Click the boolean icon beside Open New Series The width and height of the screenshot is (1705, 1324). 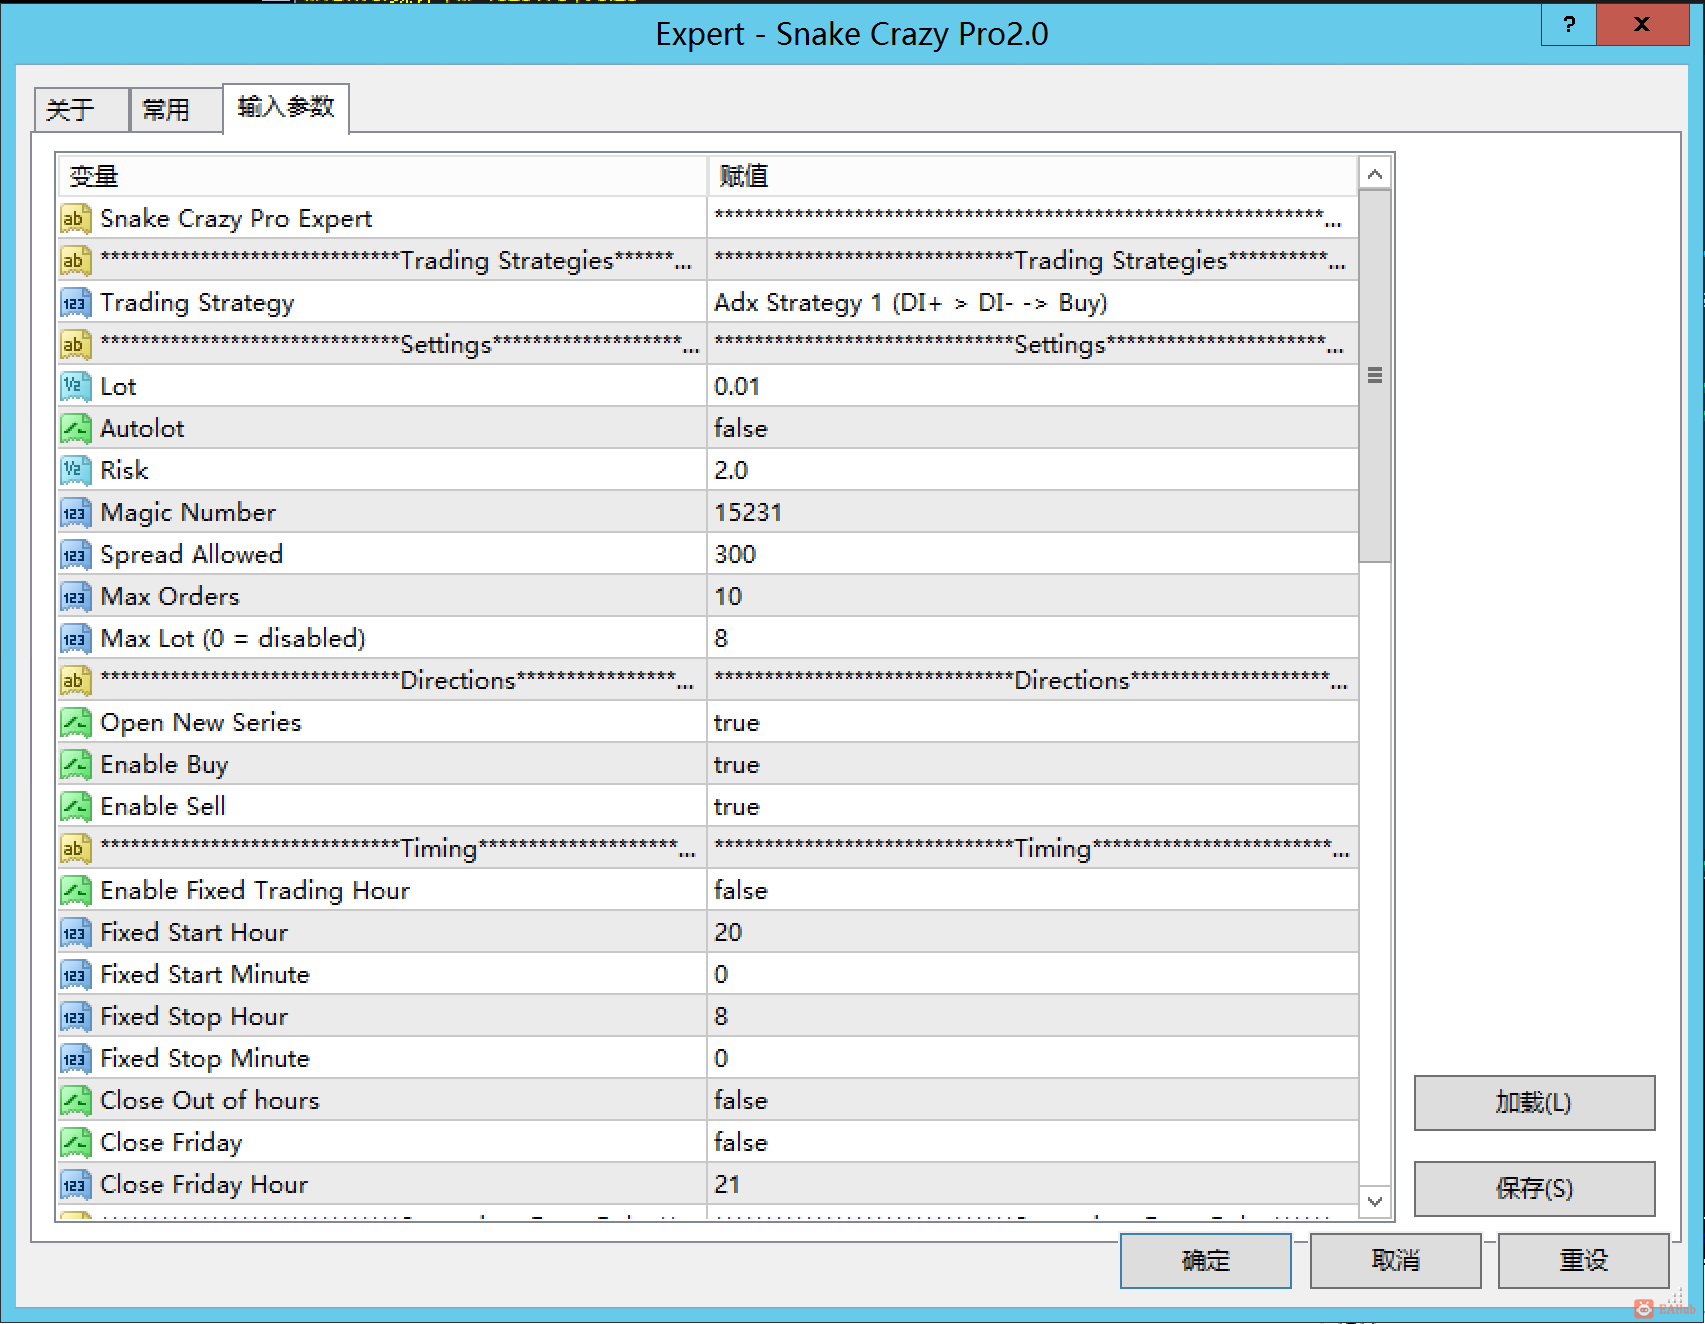tap(76, 723)
